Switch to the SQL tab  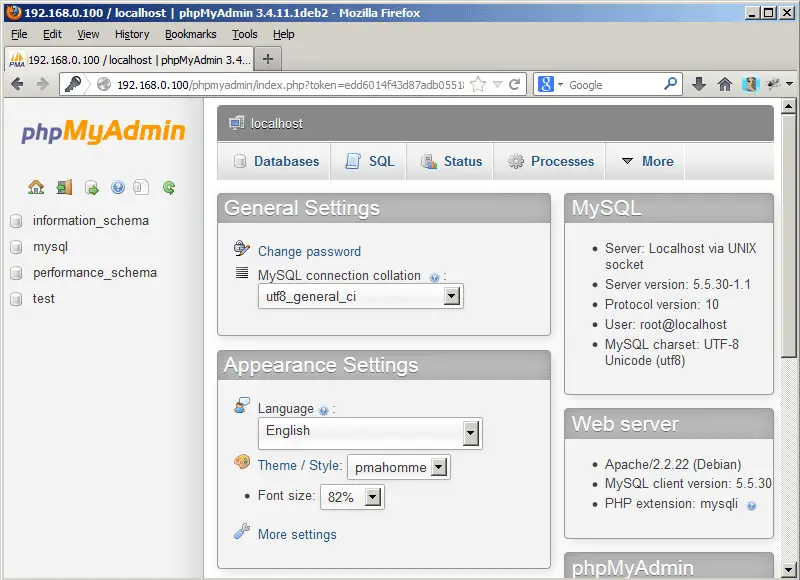coord(368,161)
